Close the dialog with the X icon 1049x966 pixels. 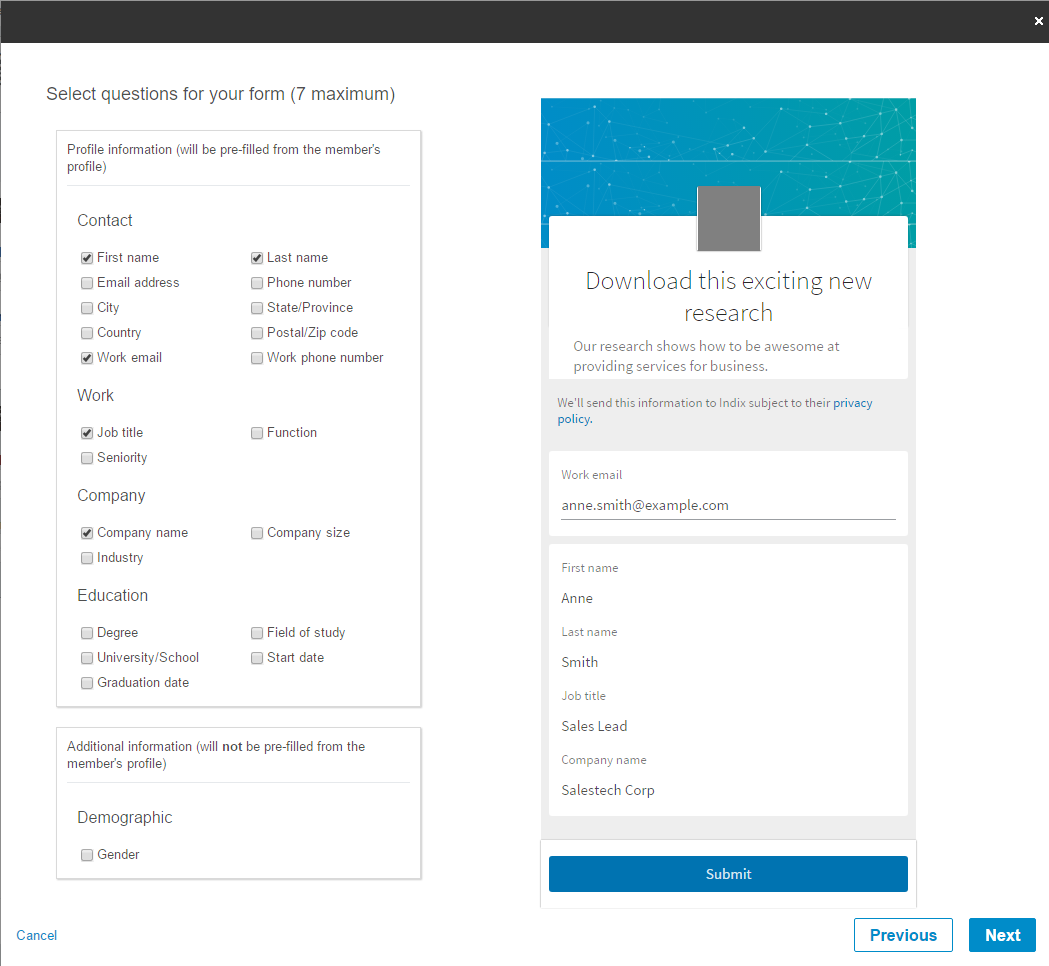coord(1038,21)
